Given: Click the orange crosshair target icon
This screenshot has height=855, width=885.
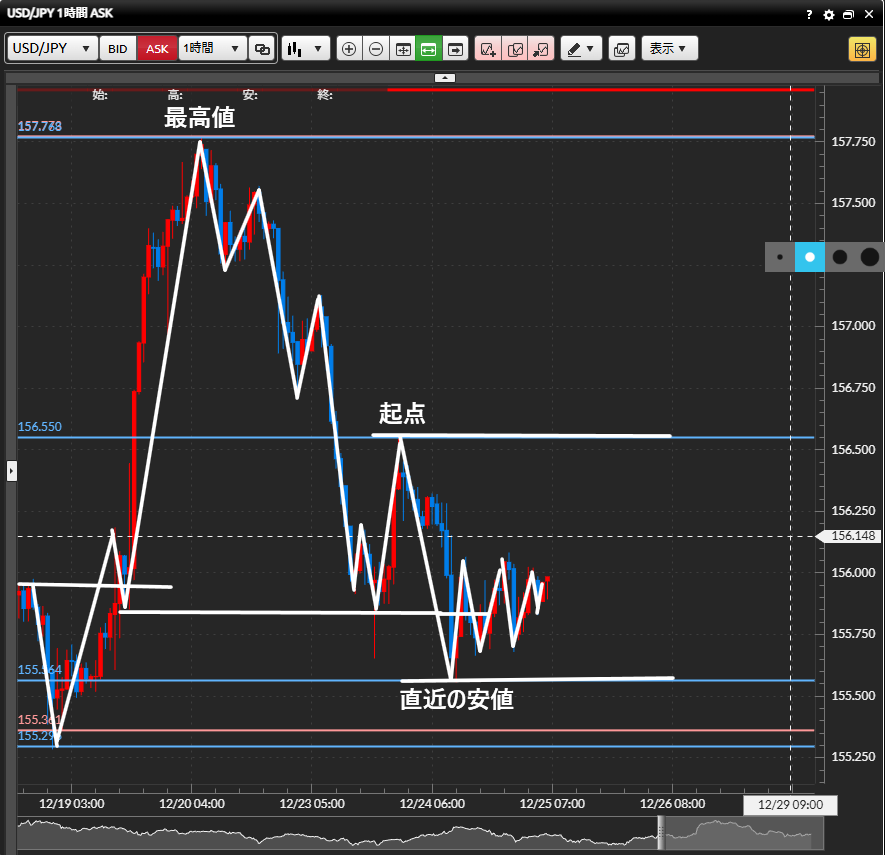Looking at the screenshot, I should [861, 49].
